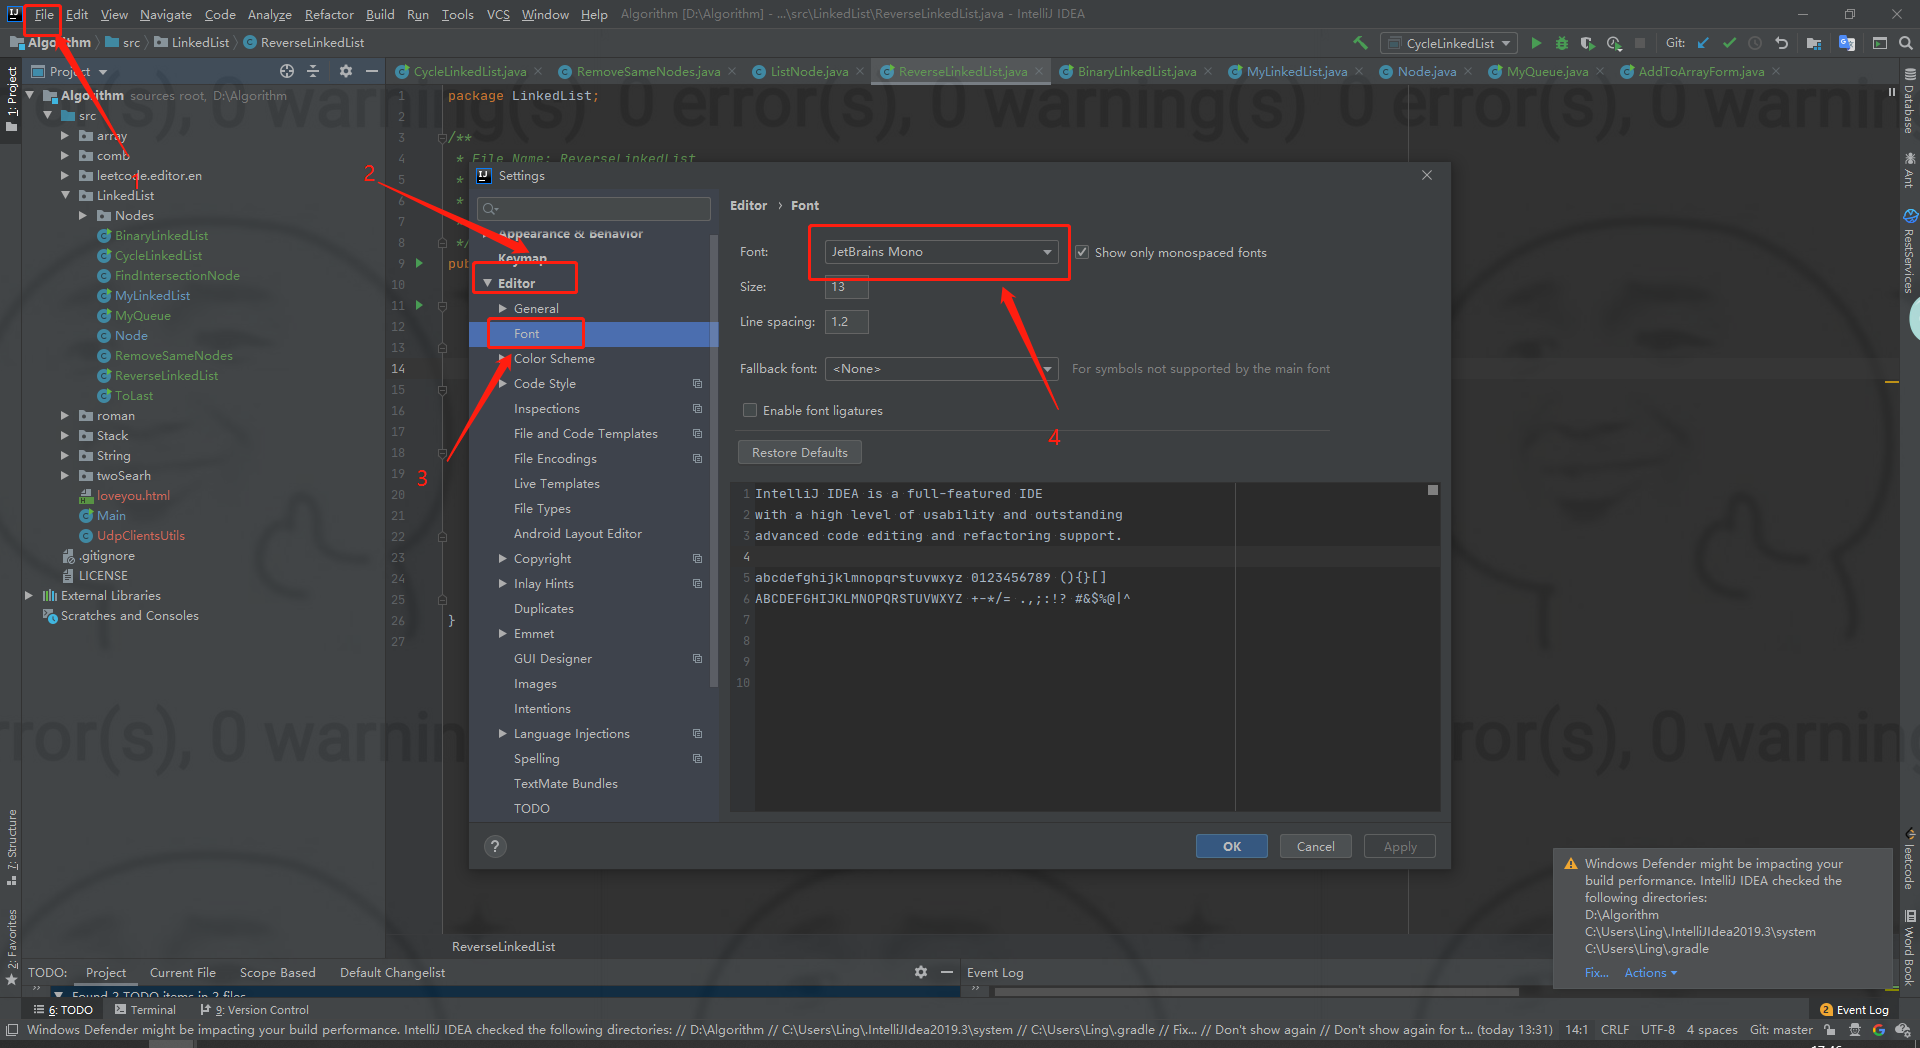The image size is (1920, 1048).
Task: Run the CycleLinkedList configuration
Action: (x=1537, y=43)
